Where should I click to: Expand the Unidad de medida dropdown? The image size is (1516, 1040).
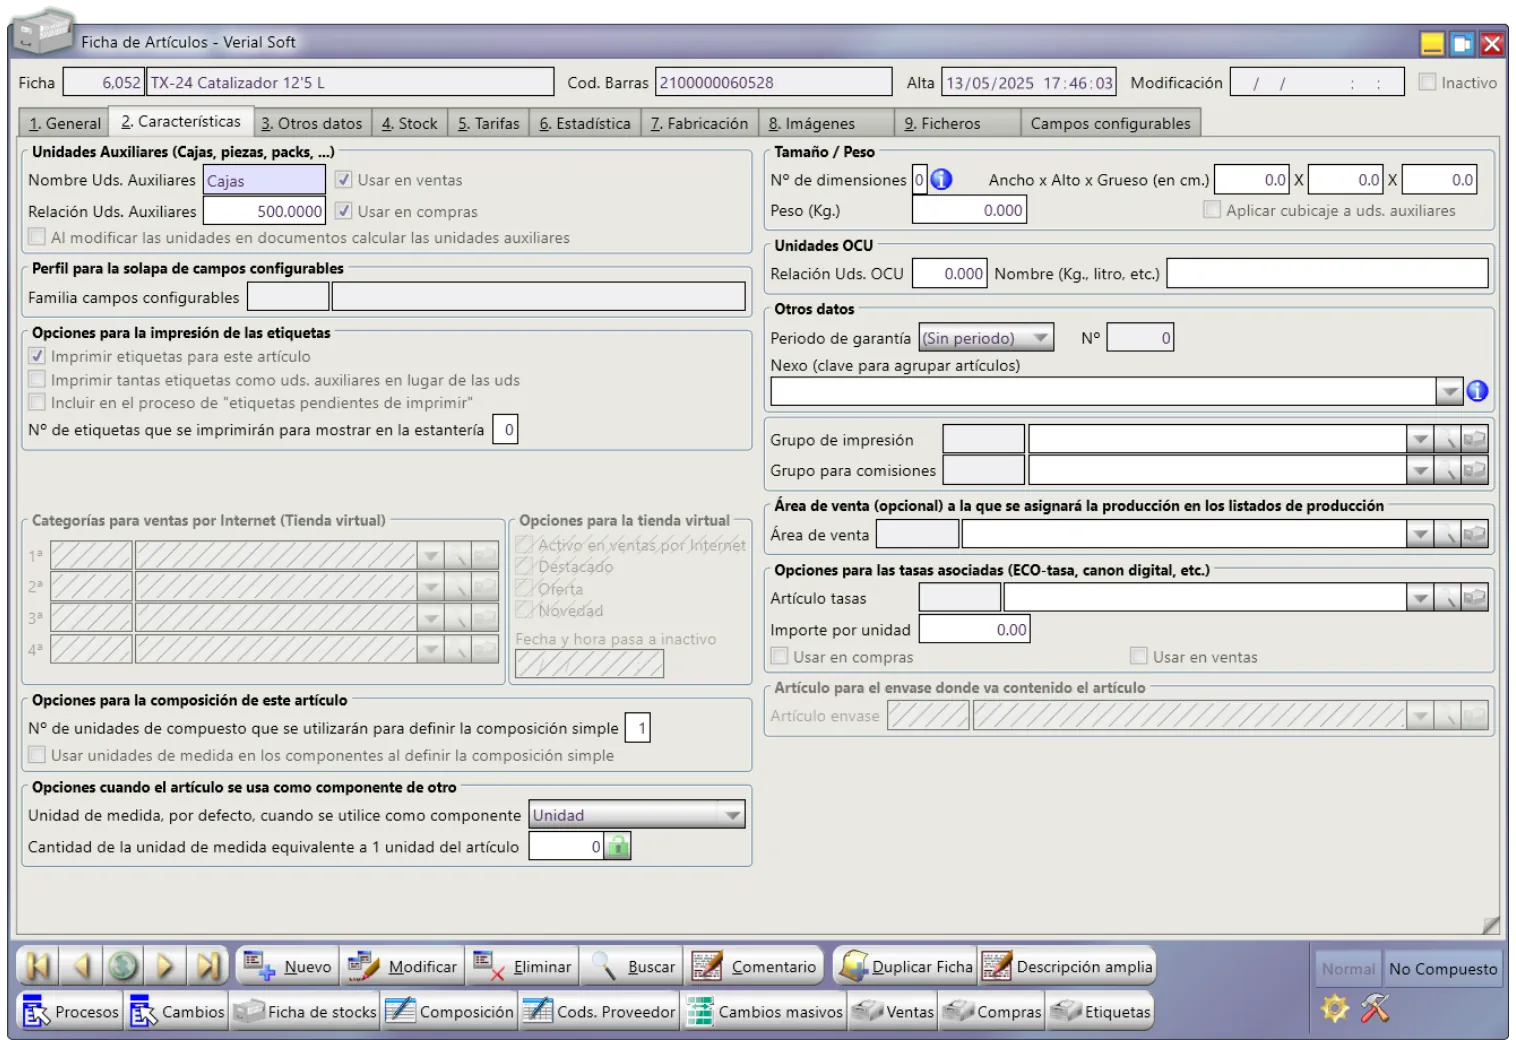click(733, 815)
